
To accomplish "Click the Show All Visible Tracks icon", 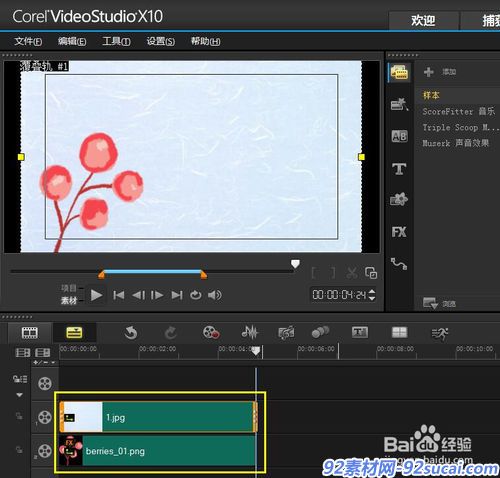I will (23, 353).
